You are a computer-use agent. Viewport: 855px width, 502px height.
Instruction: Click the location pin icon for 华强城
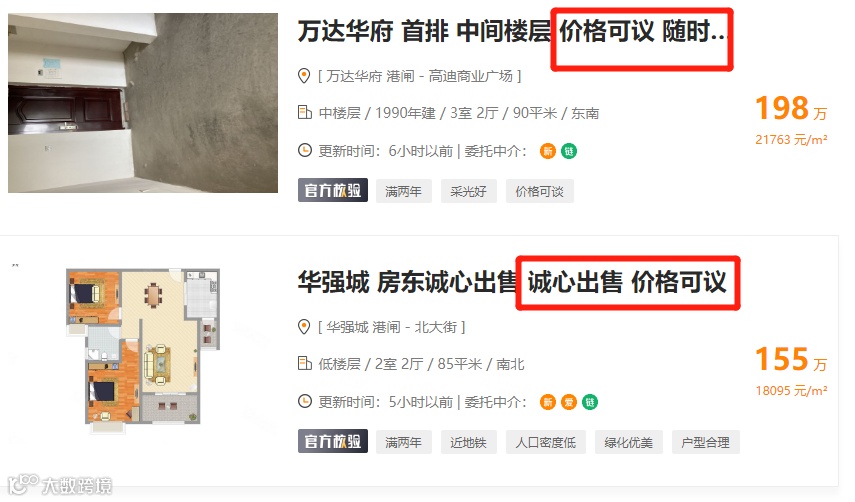304,327
